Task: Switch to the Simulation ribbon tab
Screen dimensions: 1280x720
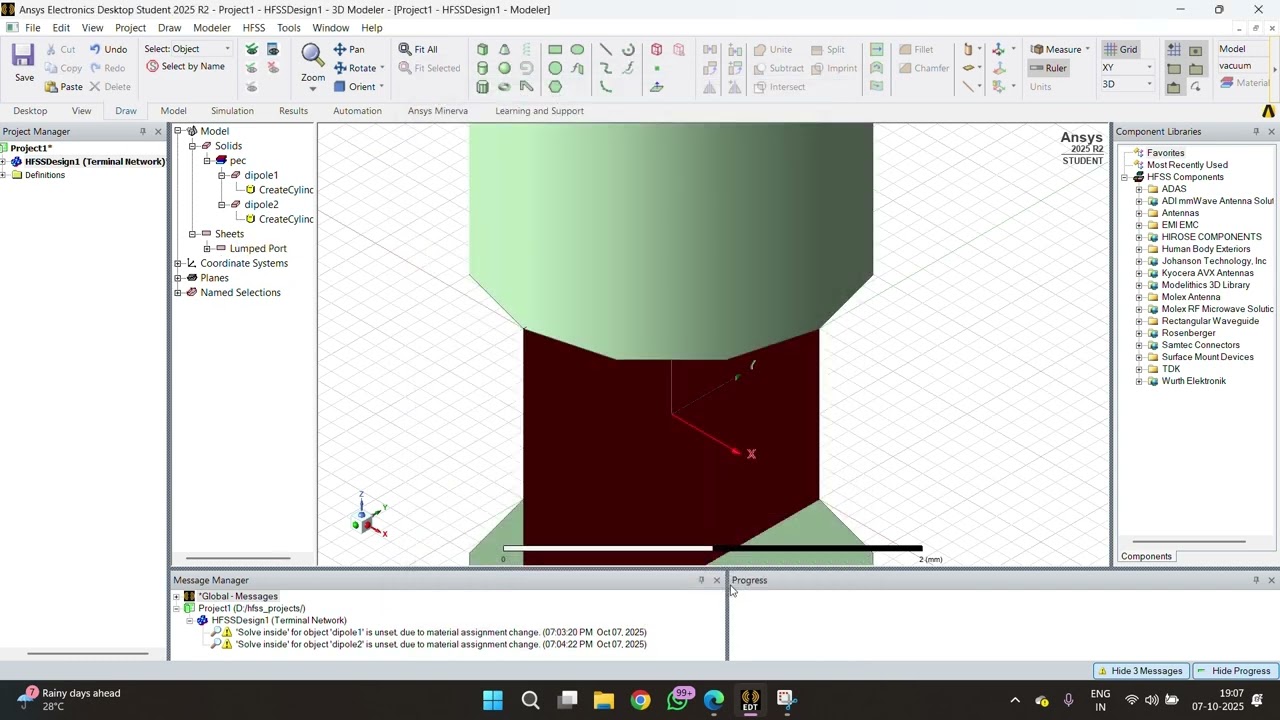Action: point(232,111)
